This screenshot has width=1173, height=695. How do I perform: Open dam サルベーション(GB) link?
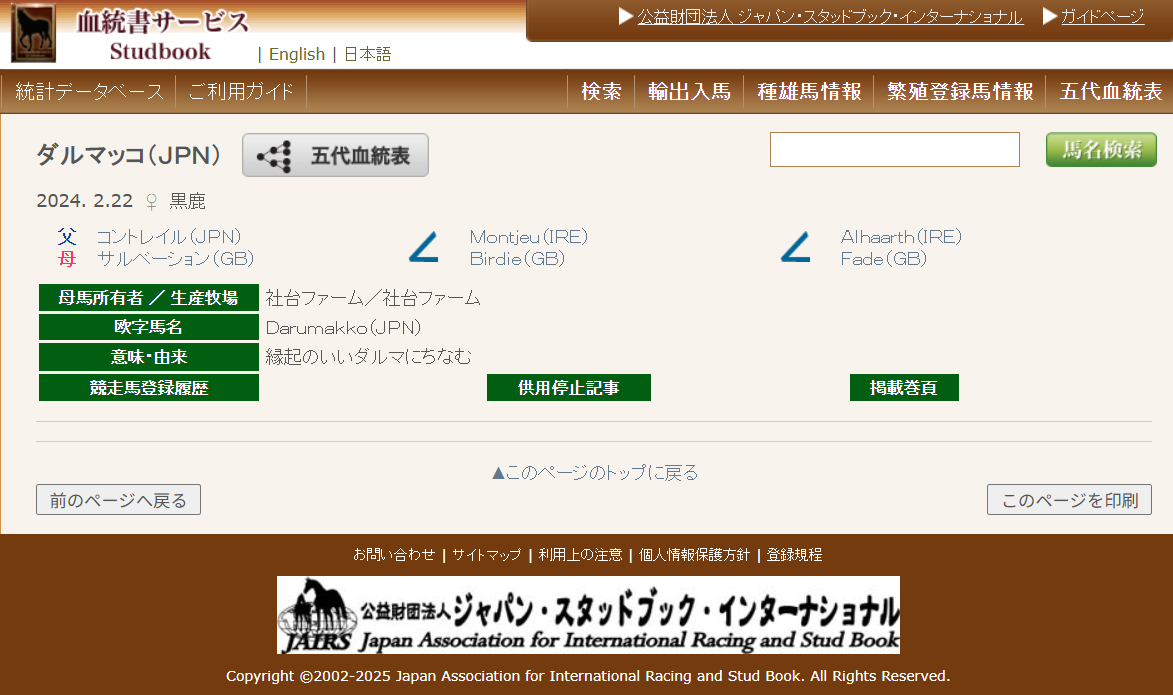pyautogui.click(x=176, y=259)
